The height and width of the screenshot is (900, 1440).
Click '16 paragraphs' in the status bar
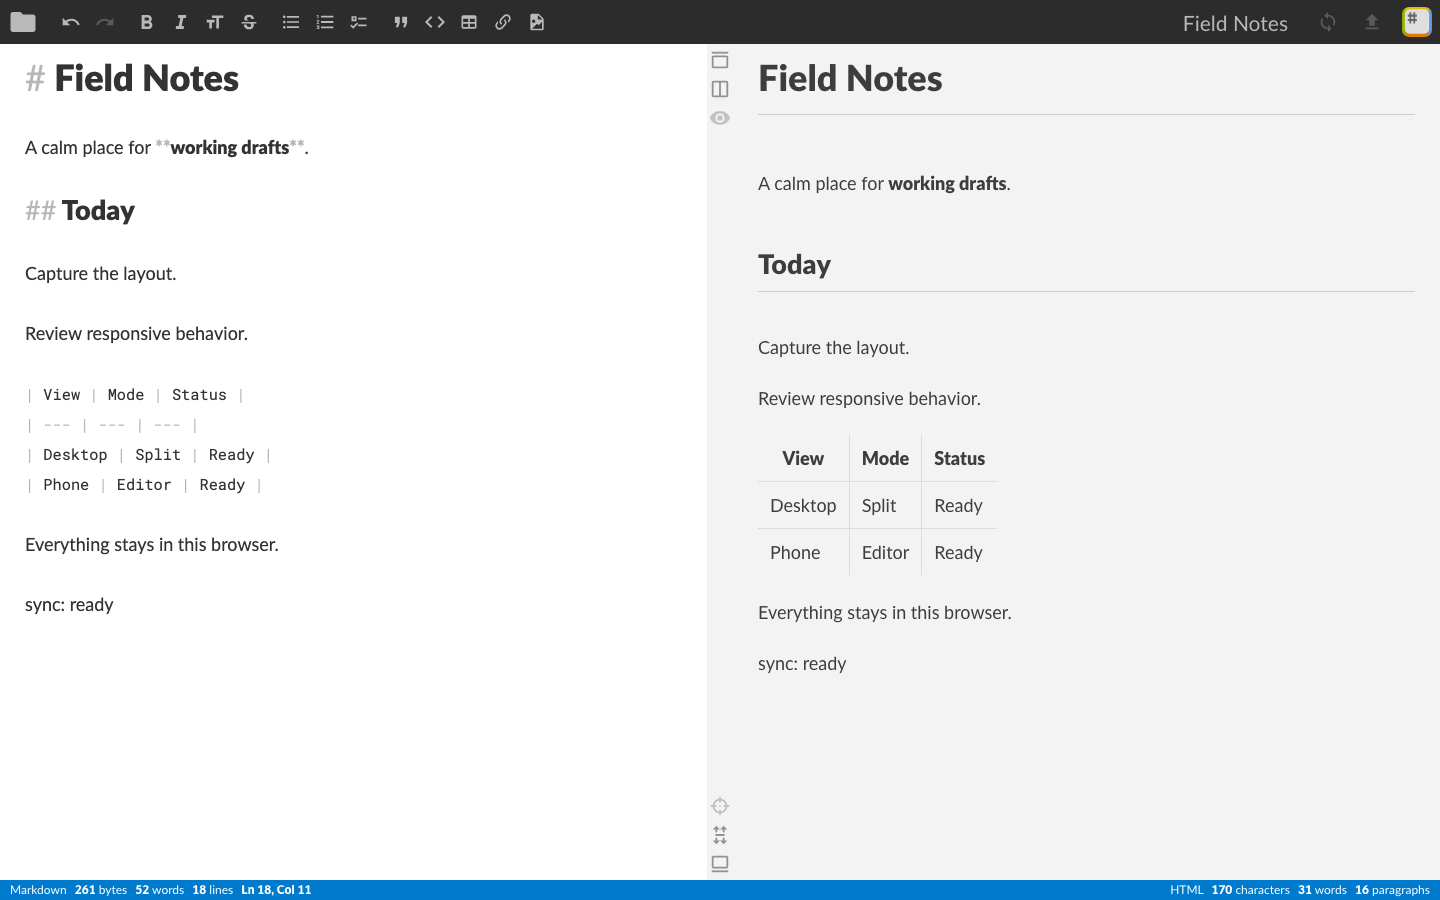1392,890
